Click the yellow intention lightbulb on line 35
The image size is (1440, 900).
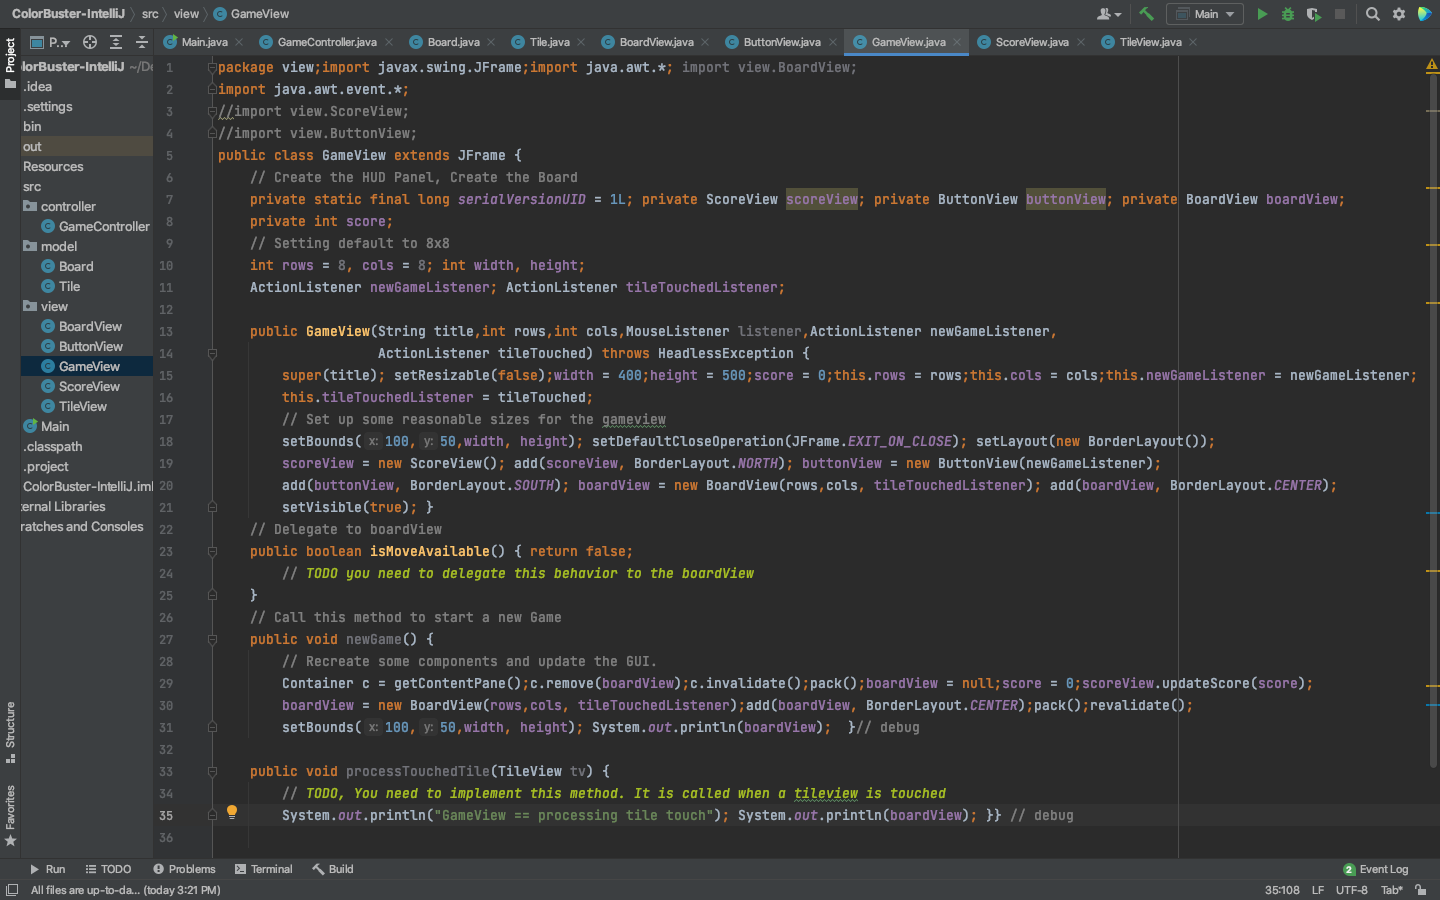[x=232, y=812]
